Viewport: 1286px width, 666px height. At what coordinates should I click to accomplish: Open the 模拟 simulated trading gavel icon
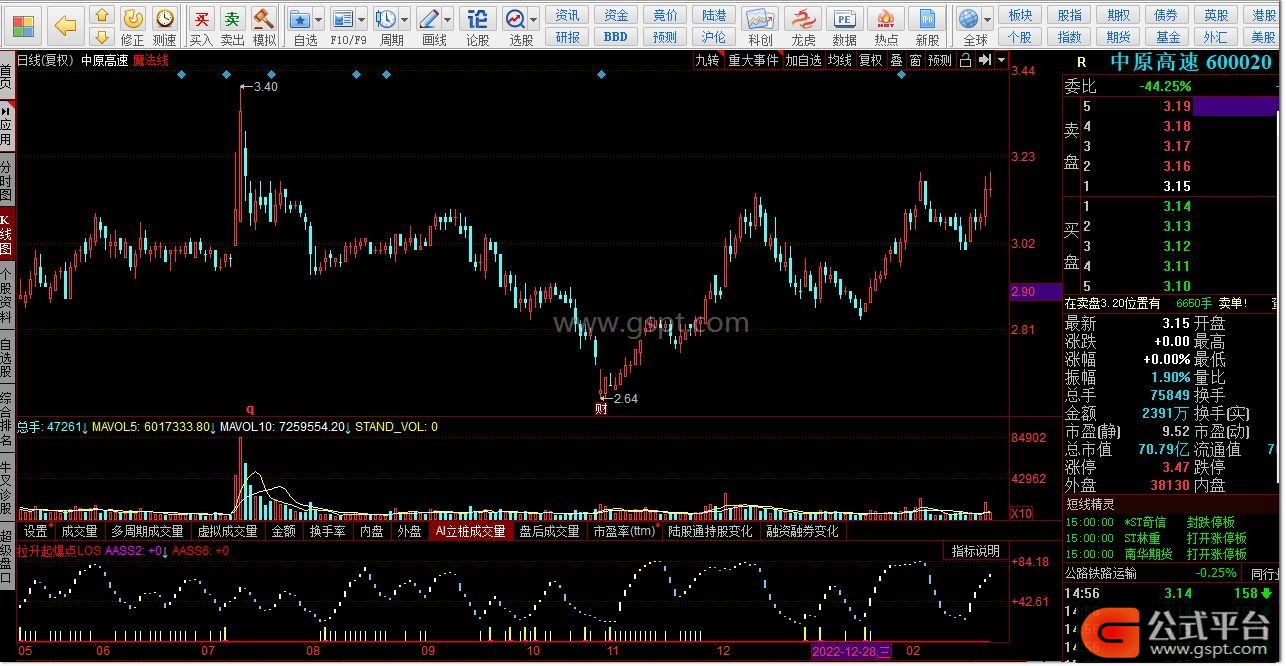coord(263,18)
